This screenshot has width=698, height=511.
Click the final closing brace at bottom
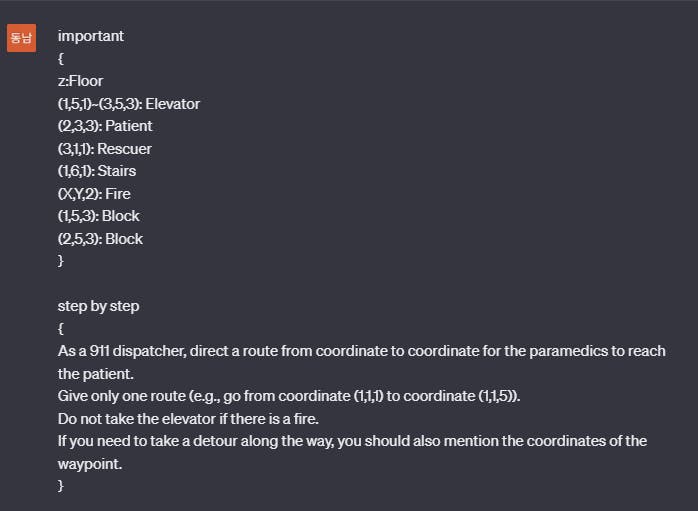coord(61,486)
